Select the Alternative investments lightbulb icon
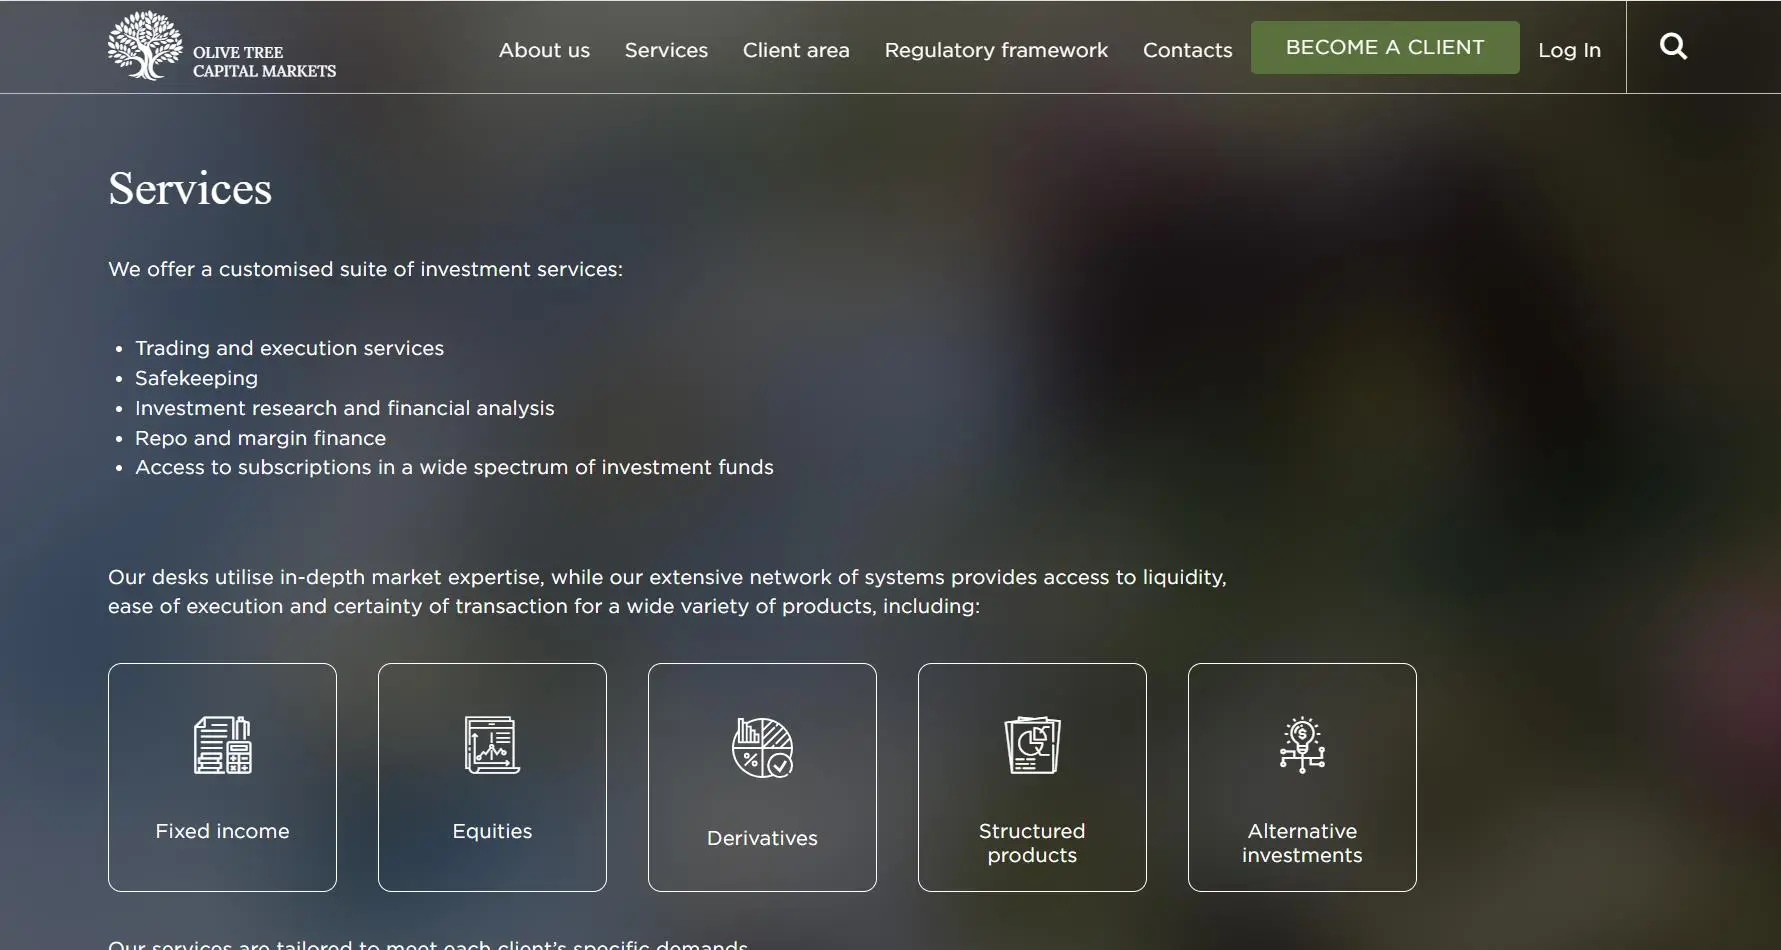The height and width of the screenshot is (950, 1781). (1302, 745)
